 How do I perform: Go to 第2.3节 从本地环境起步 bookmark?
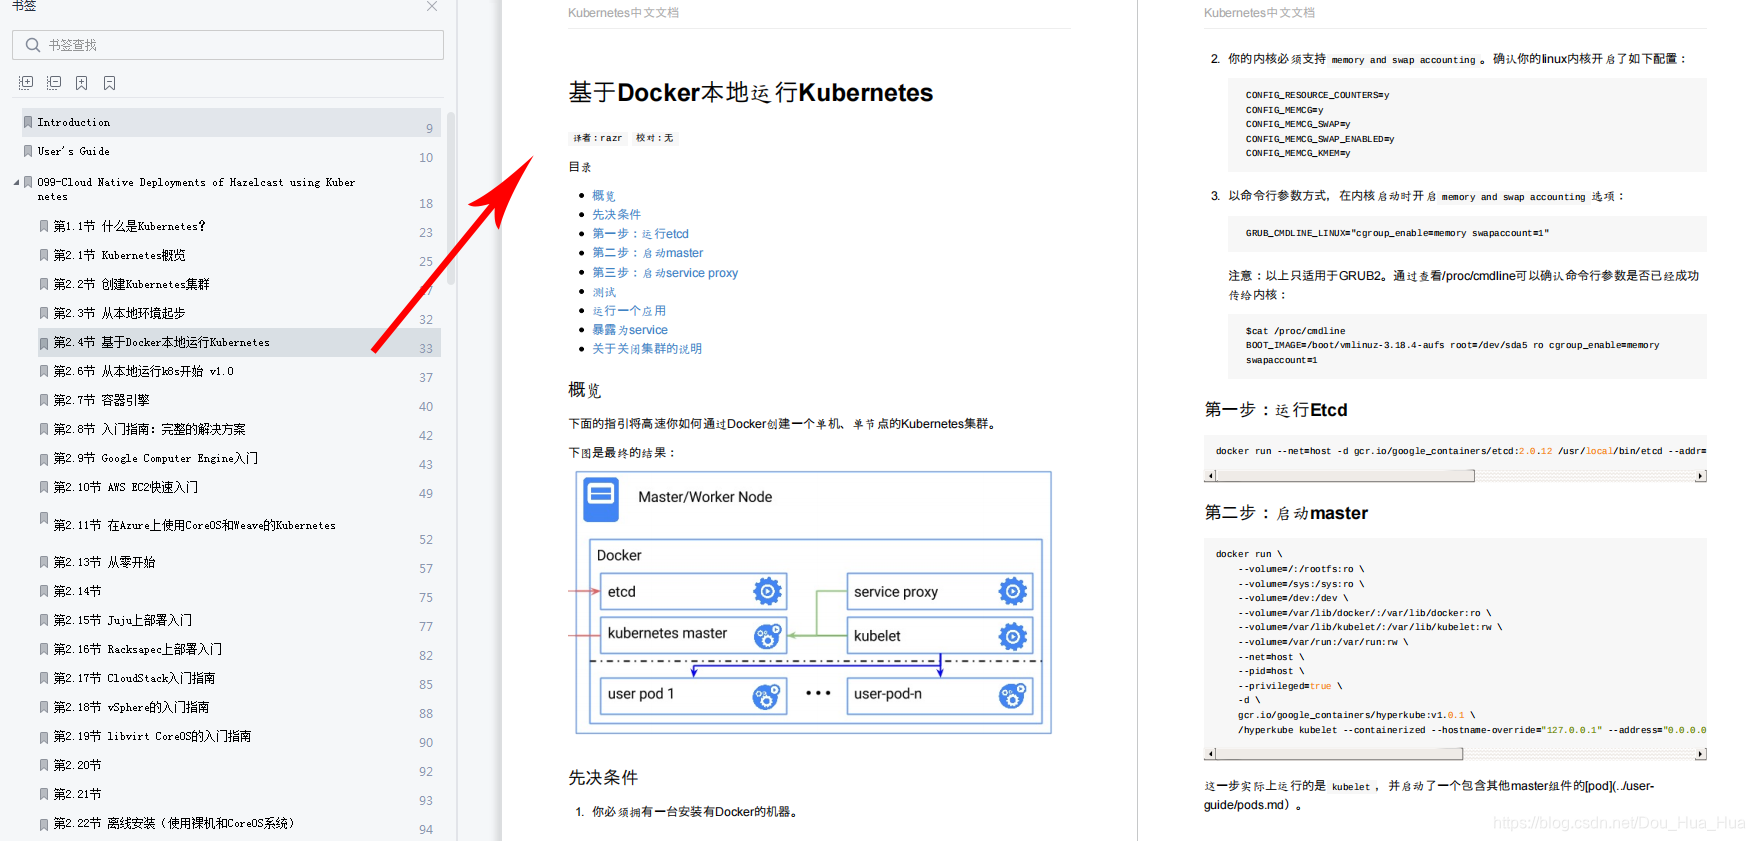(x=120, y=313)
